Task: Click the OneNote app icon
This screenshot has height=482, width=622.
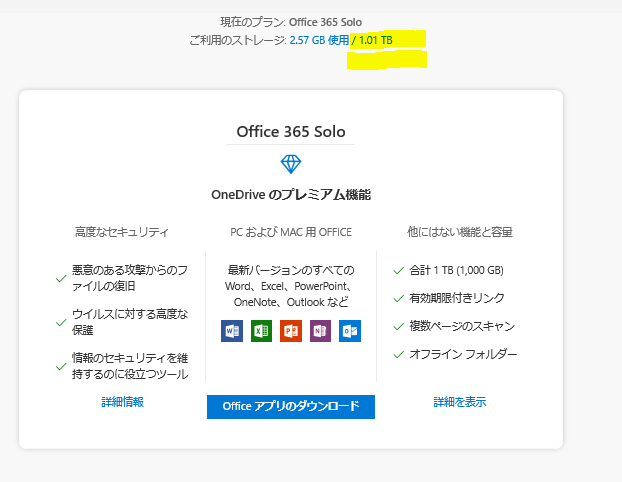Action: (x=320, y=331)
